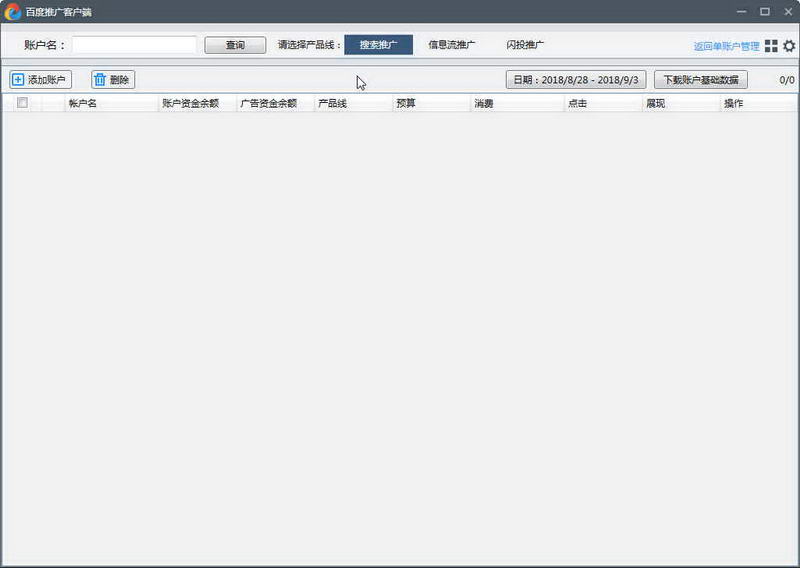Click the 添加账户 plus icon

[18, 80]
